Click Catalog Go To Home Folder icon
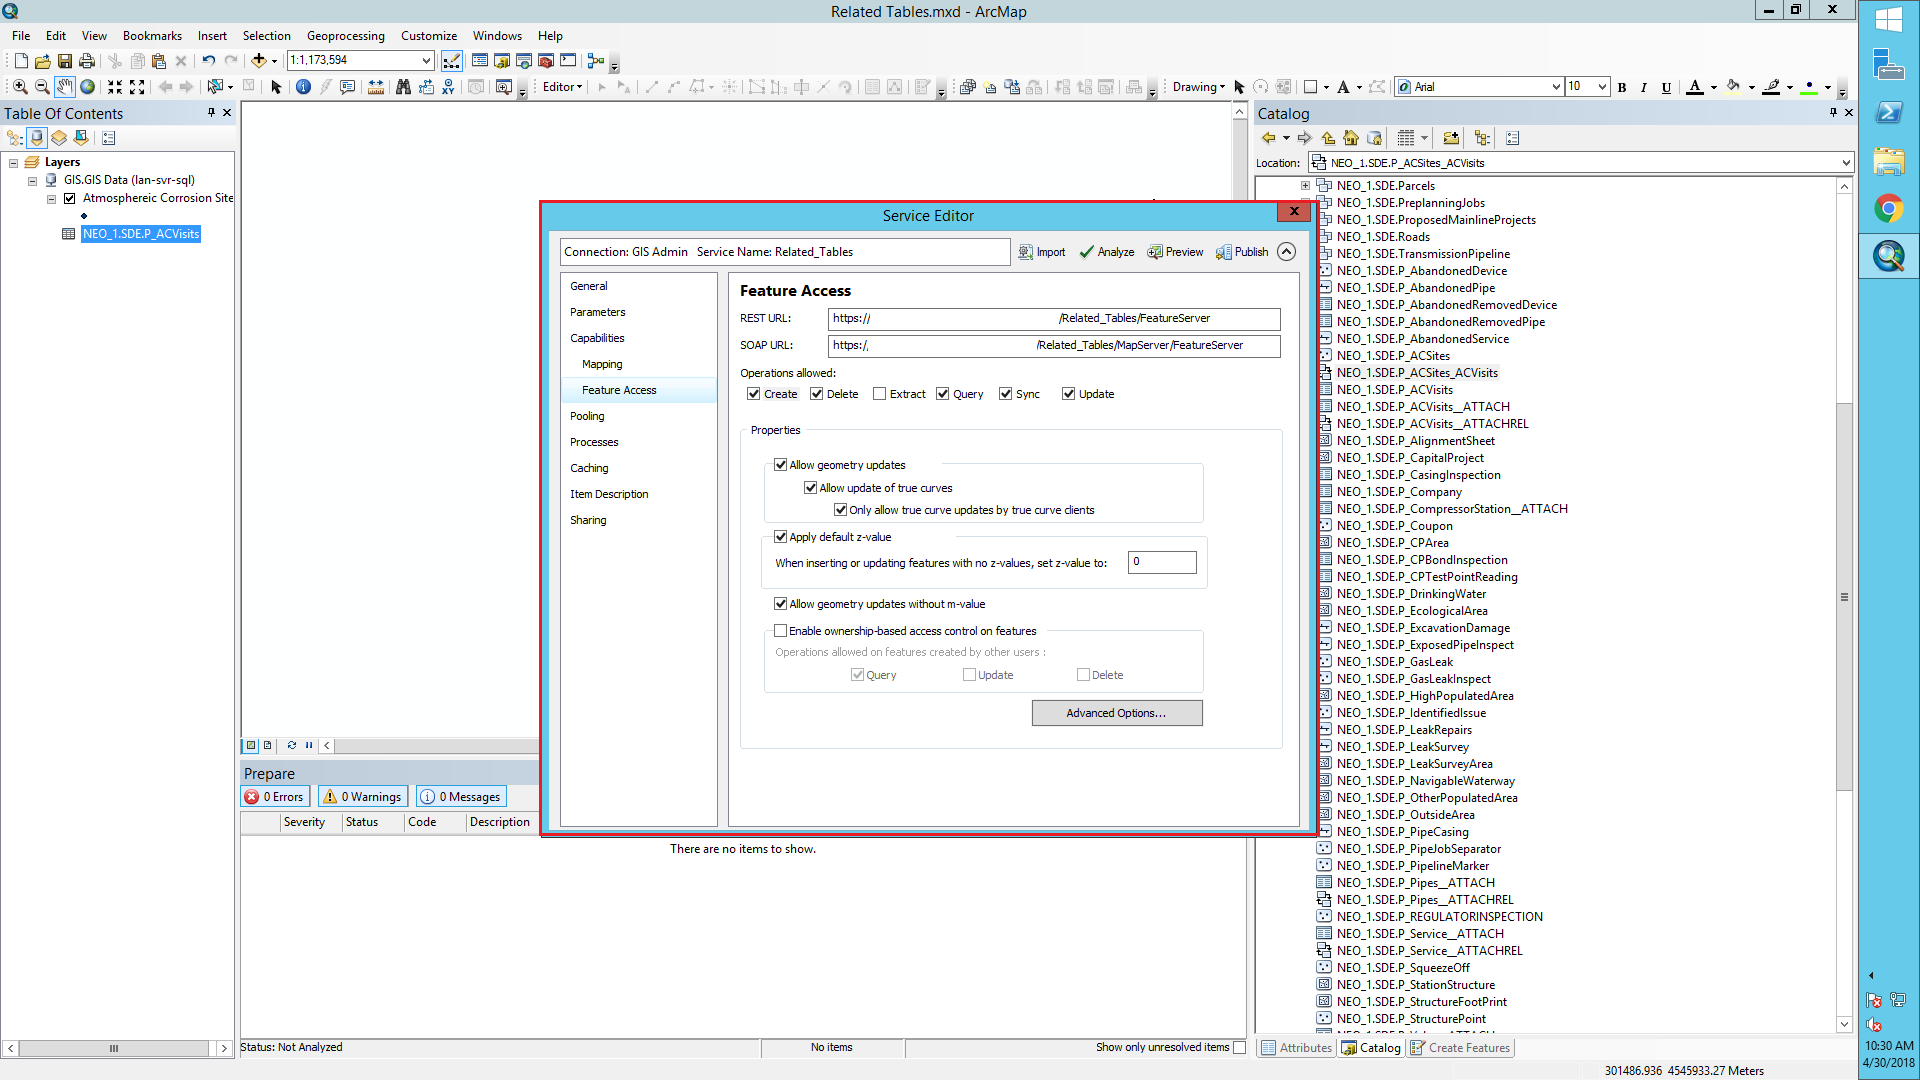The image size is (1920, 1080). 1351,138
